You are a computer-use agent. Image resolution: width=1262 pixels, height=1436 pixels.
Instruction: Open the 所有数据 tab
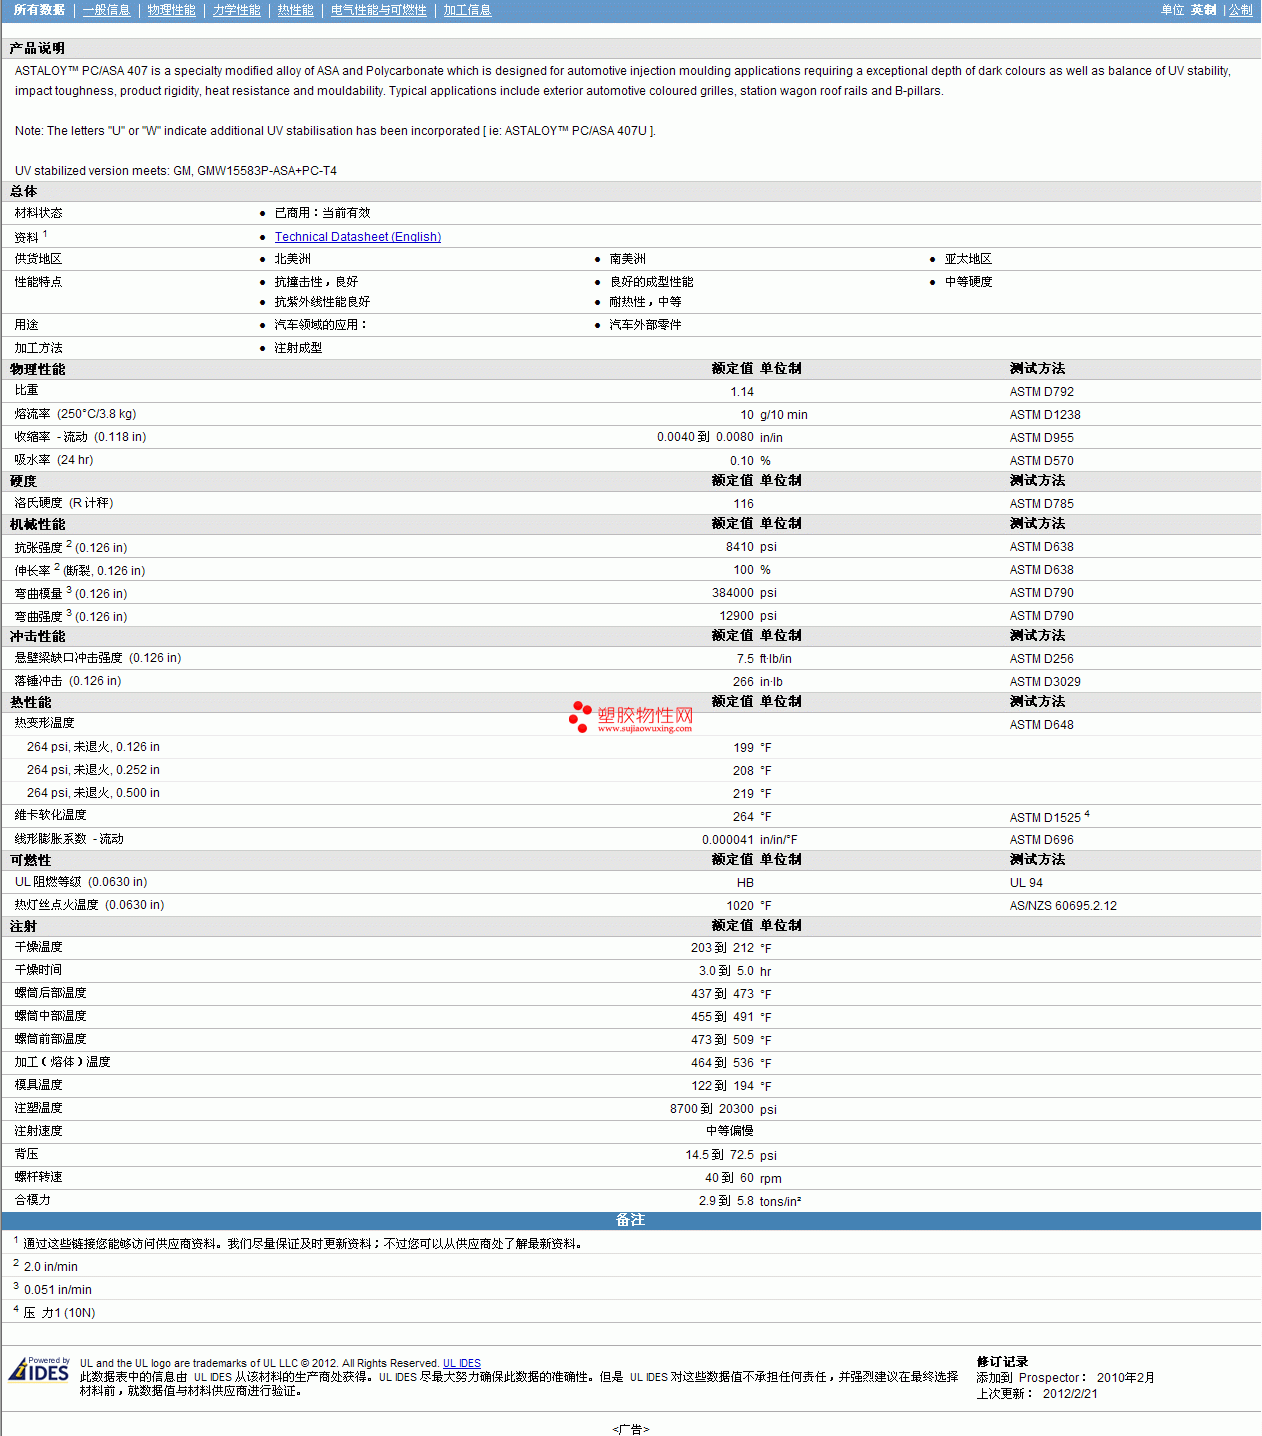coord(39,10)
